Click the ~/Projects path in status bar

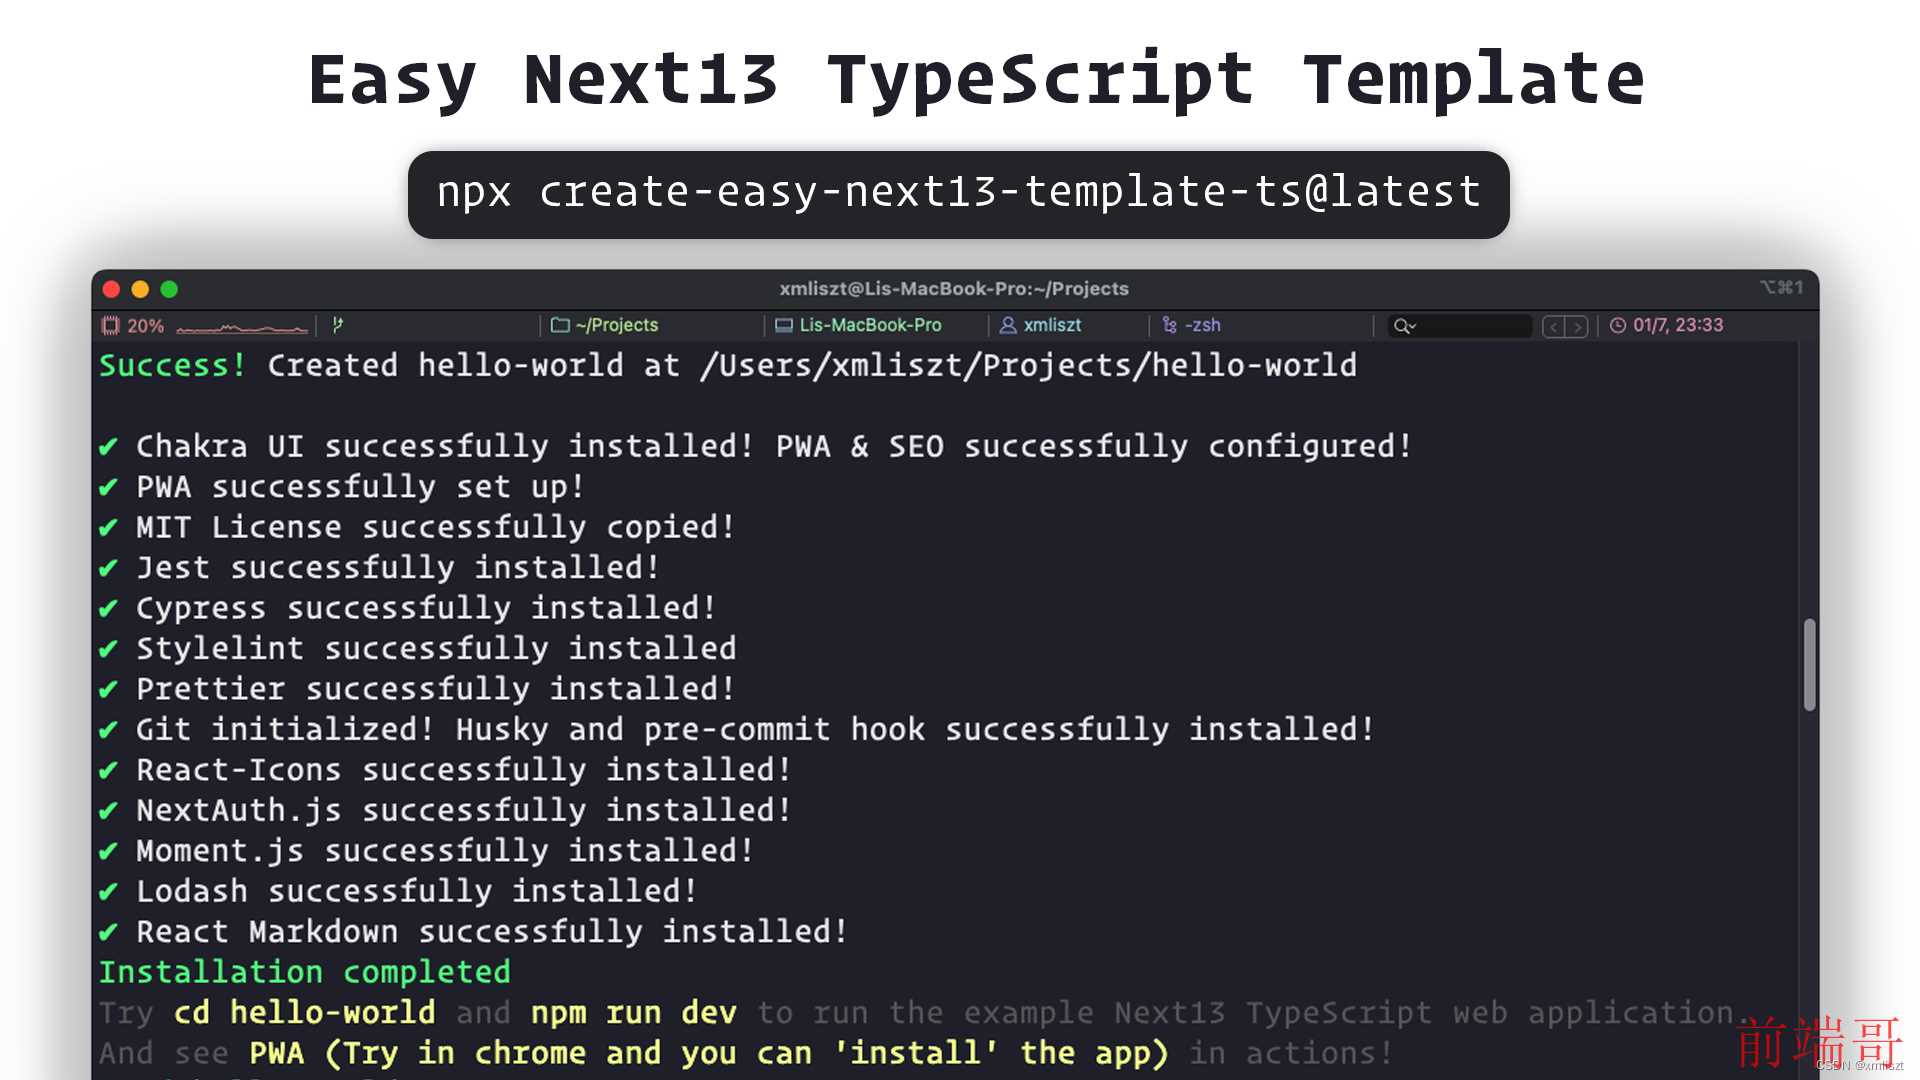(617, 325)
